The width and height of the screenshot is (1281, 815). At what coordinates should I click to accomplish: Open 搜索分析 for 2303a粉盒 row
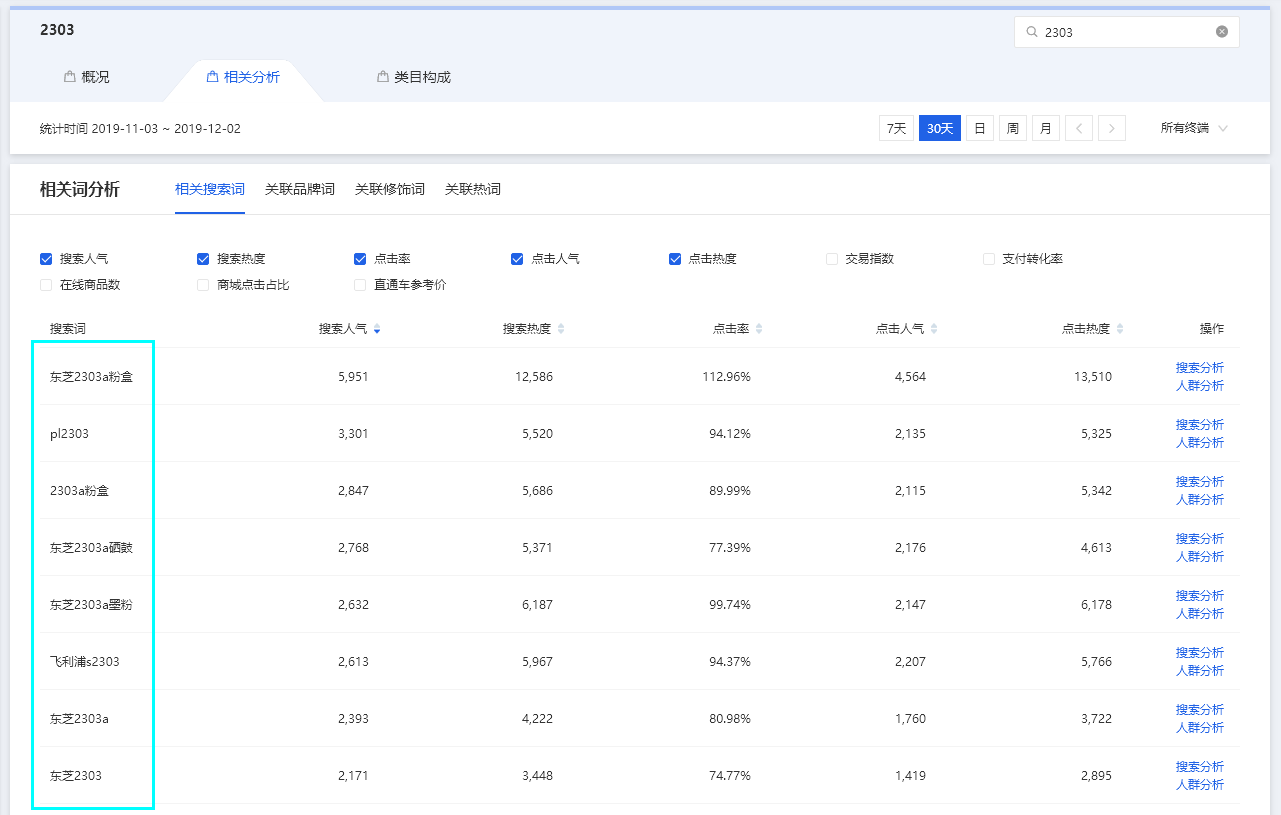[1200, 482]
